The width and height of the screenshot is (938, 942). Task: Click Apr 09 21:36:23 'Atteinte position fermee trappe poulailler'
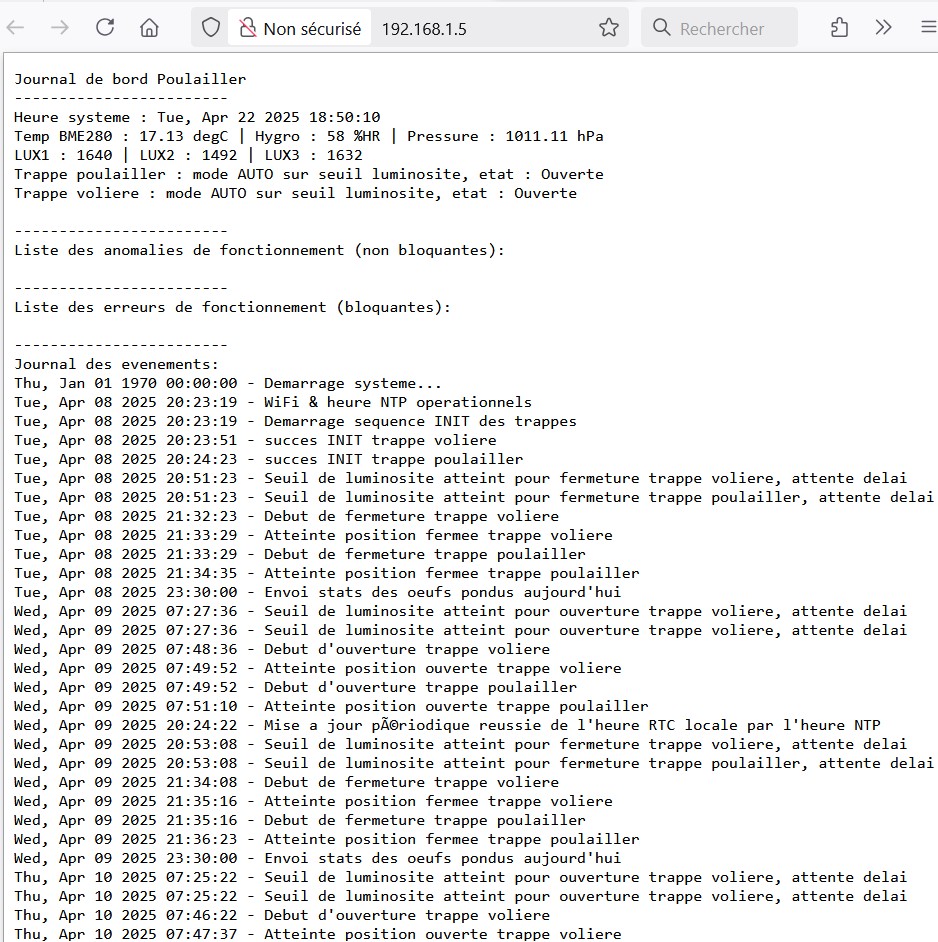327,840
